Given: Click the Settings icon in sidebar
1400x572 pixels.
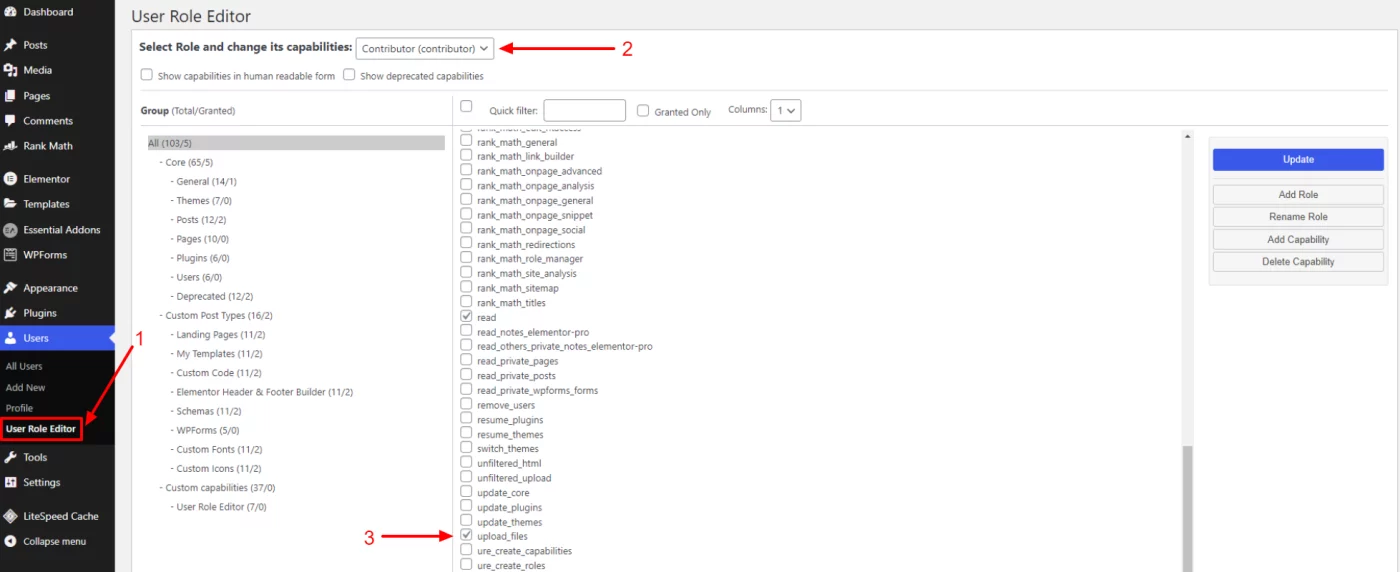Looking at the screenshot, I should coord(10,482).
